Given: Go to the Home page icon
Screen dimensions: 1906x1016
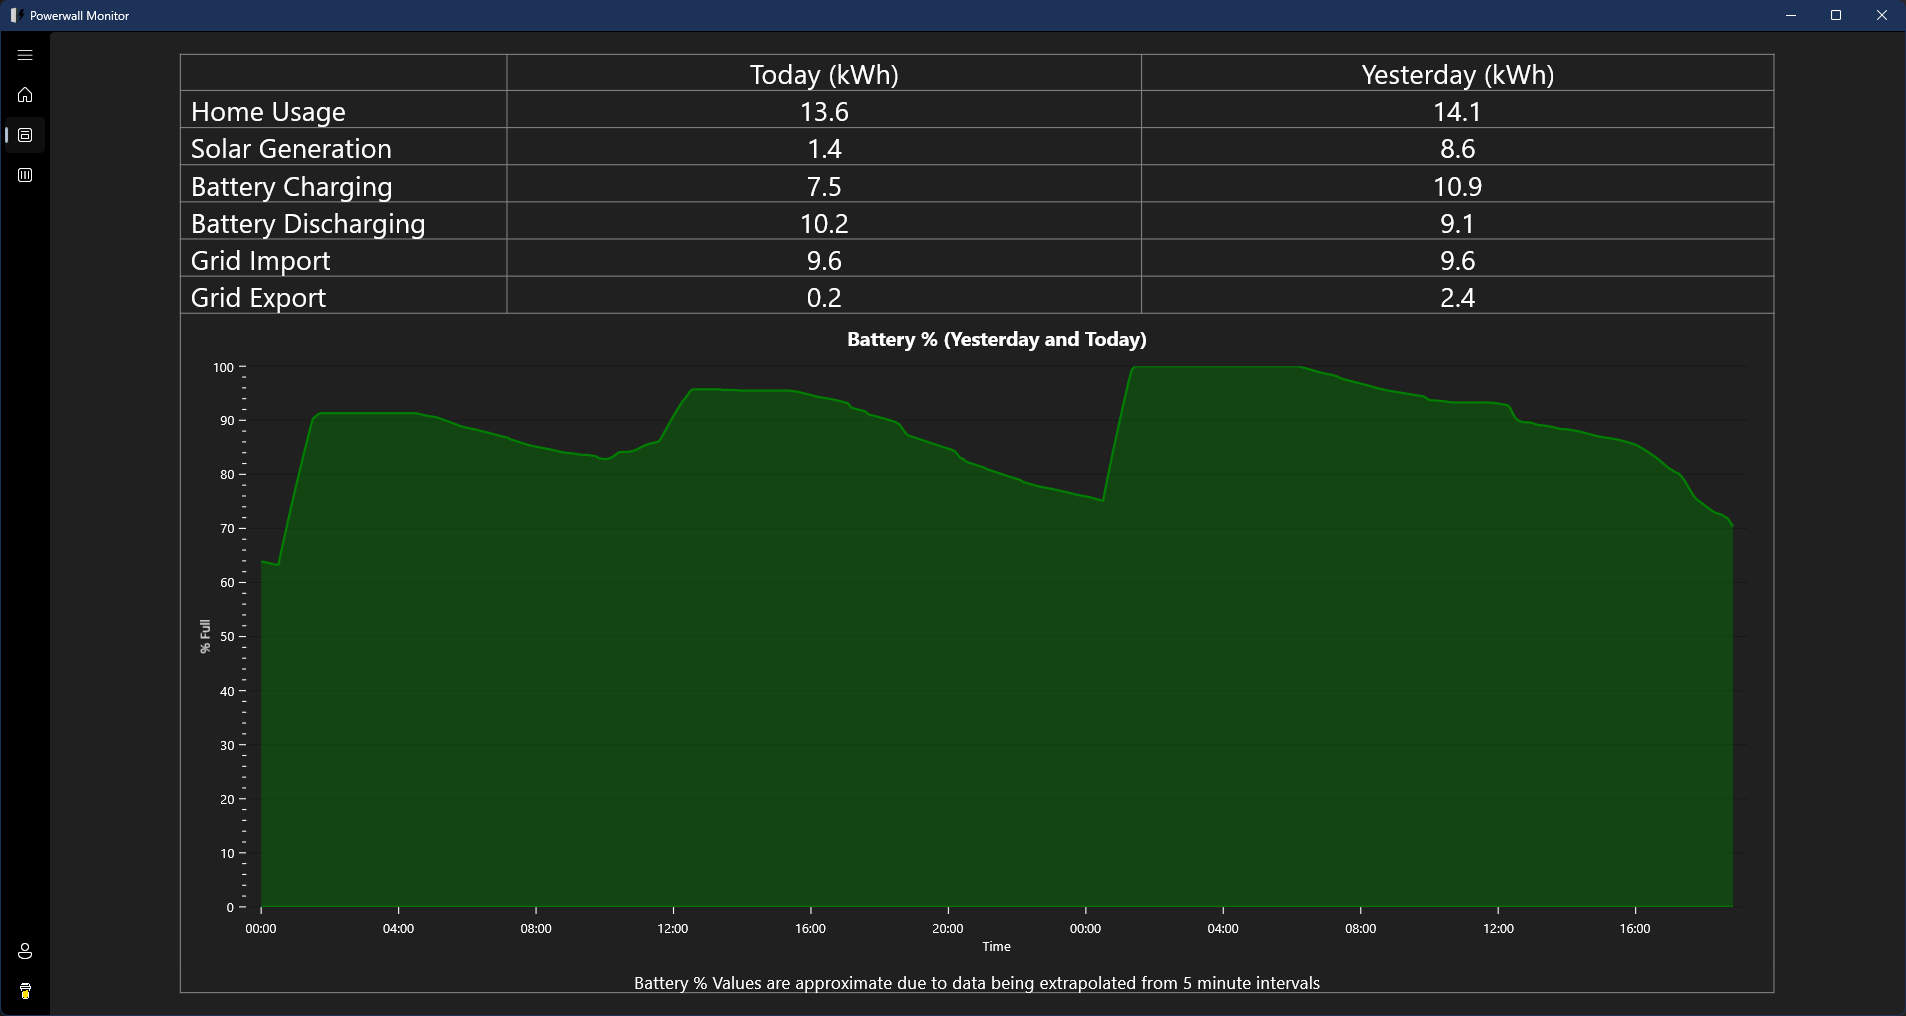Looking at the screenshot, I should pos(25,95).
